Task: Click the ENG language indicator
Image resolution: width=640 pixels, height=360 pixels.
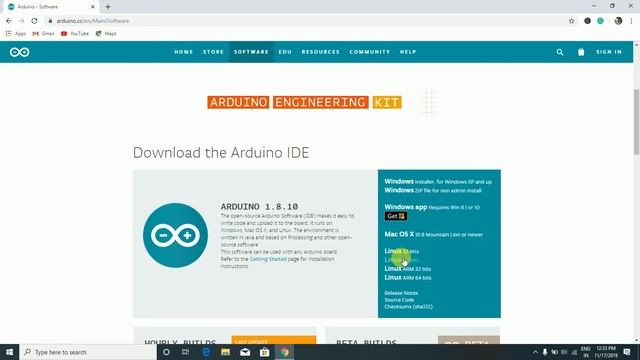Action: pos(586,352)
